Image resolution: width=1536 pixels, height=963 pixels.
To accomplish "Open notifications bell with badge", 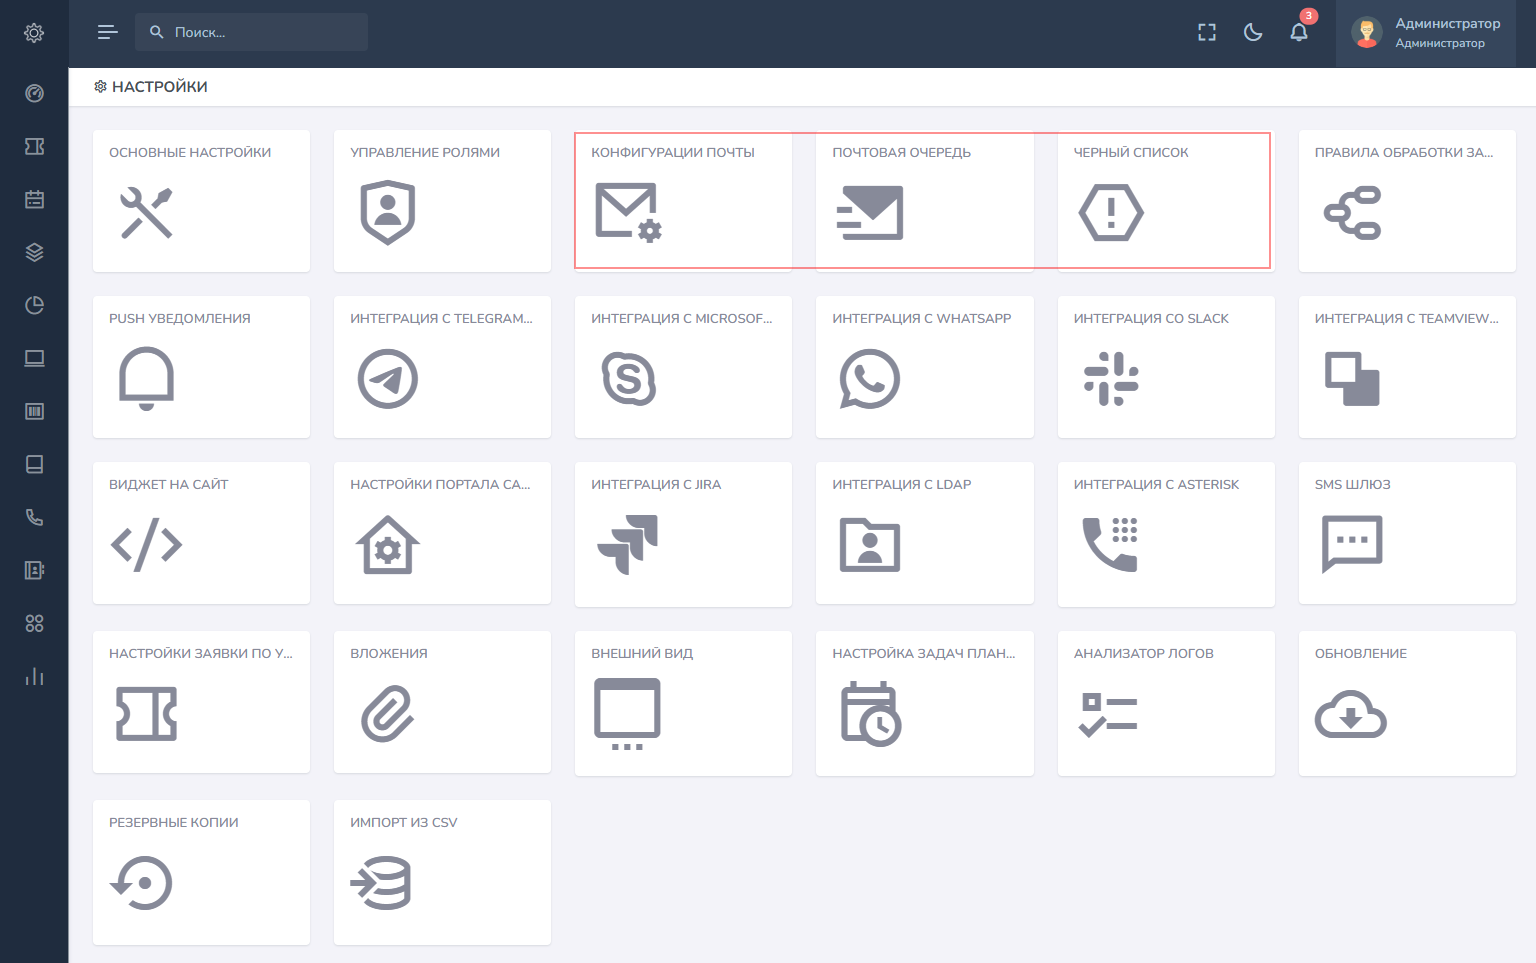I will [x=1298, y=33].
